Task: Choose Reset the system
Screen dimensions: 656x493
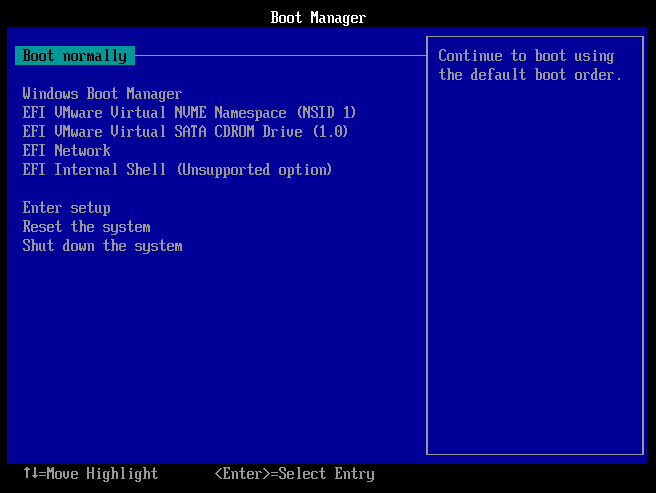Action: [87, 227]
